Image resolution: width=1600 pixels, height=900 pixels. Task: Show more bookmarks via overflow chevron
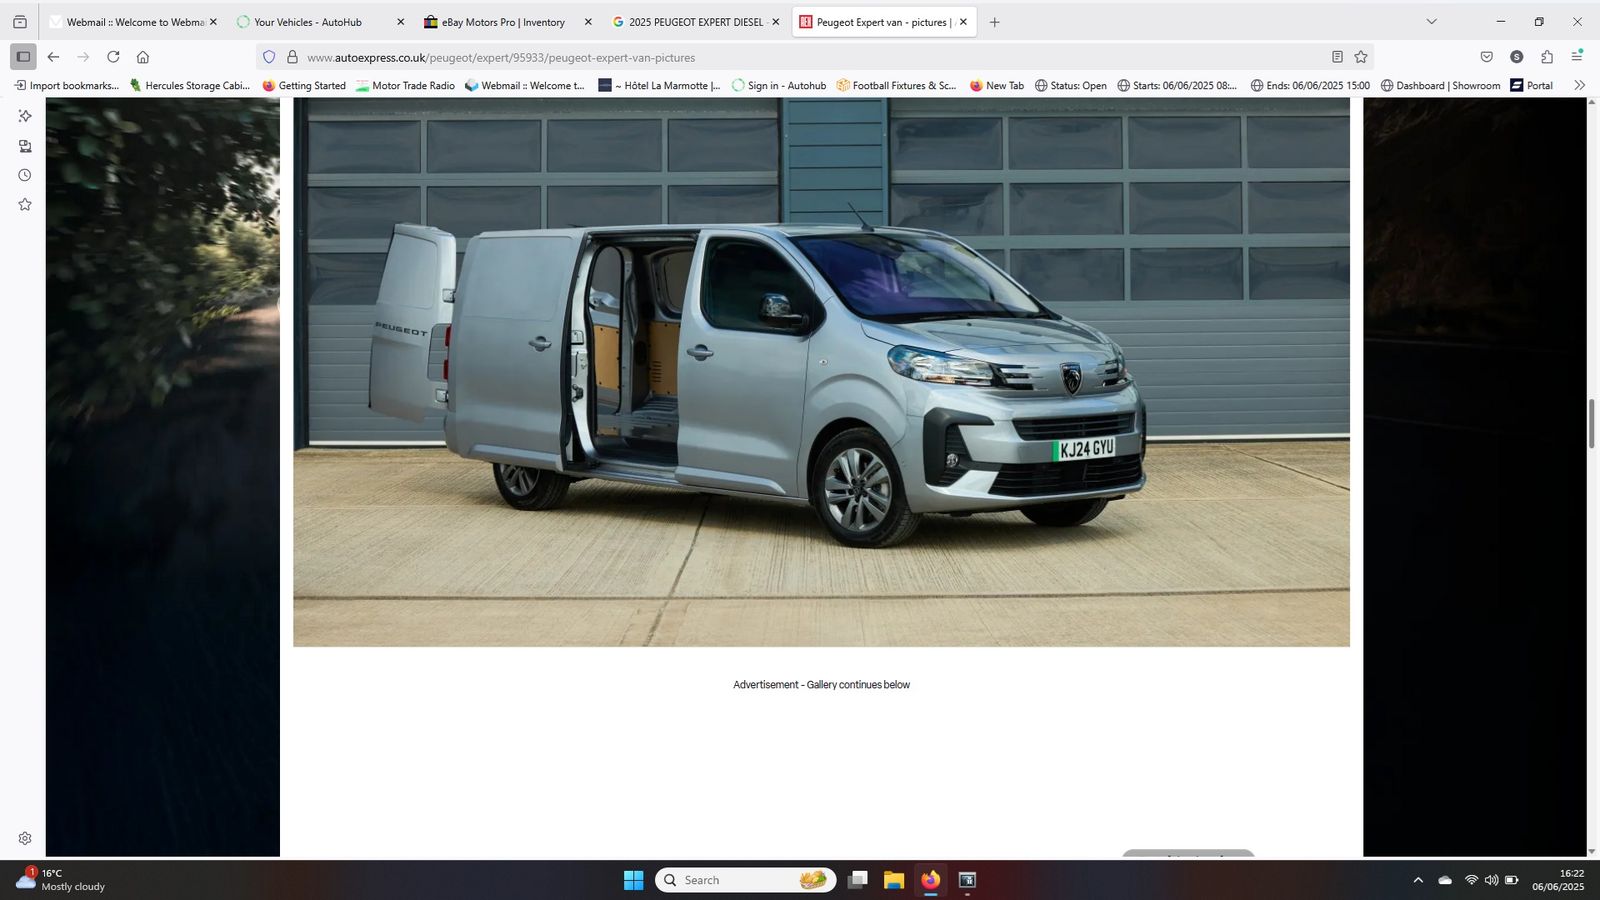pos(1579,85)
